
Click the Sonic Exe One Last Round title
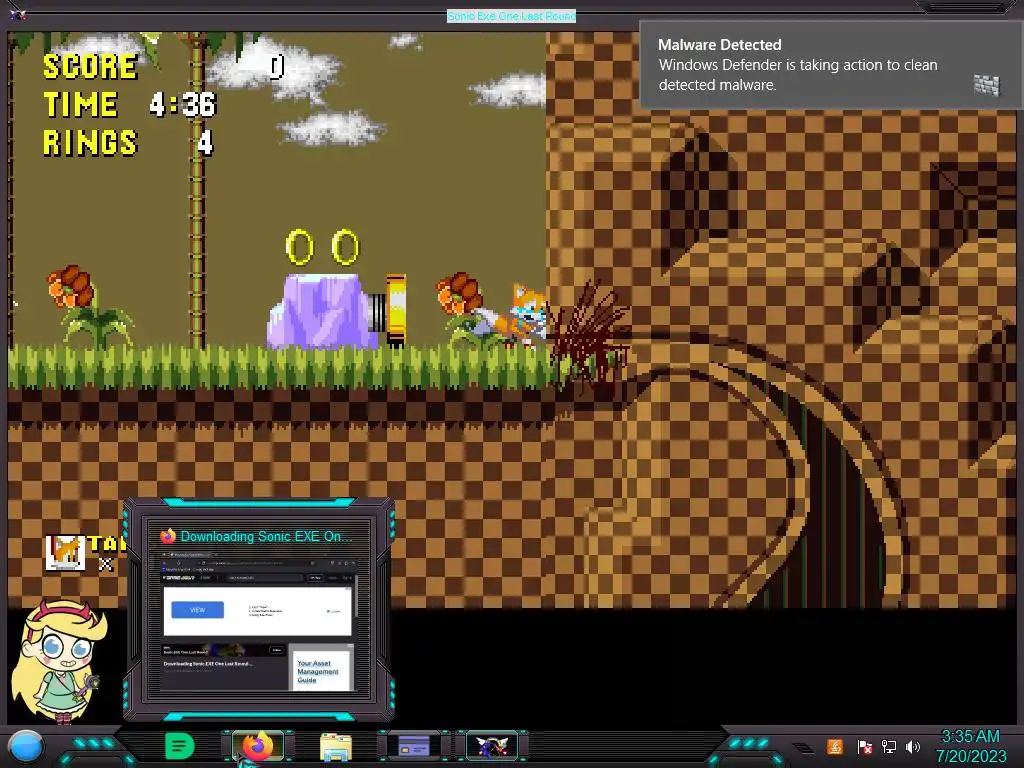click(511, 16)
